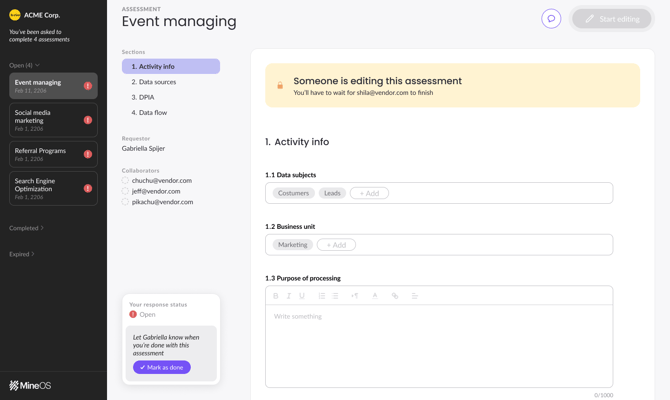Image resolution: width=670 pixels, height=400 pixels.
Task: Click the insert link icon
Action: pos(395,296)
